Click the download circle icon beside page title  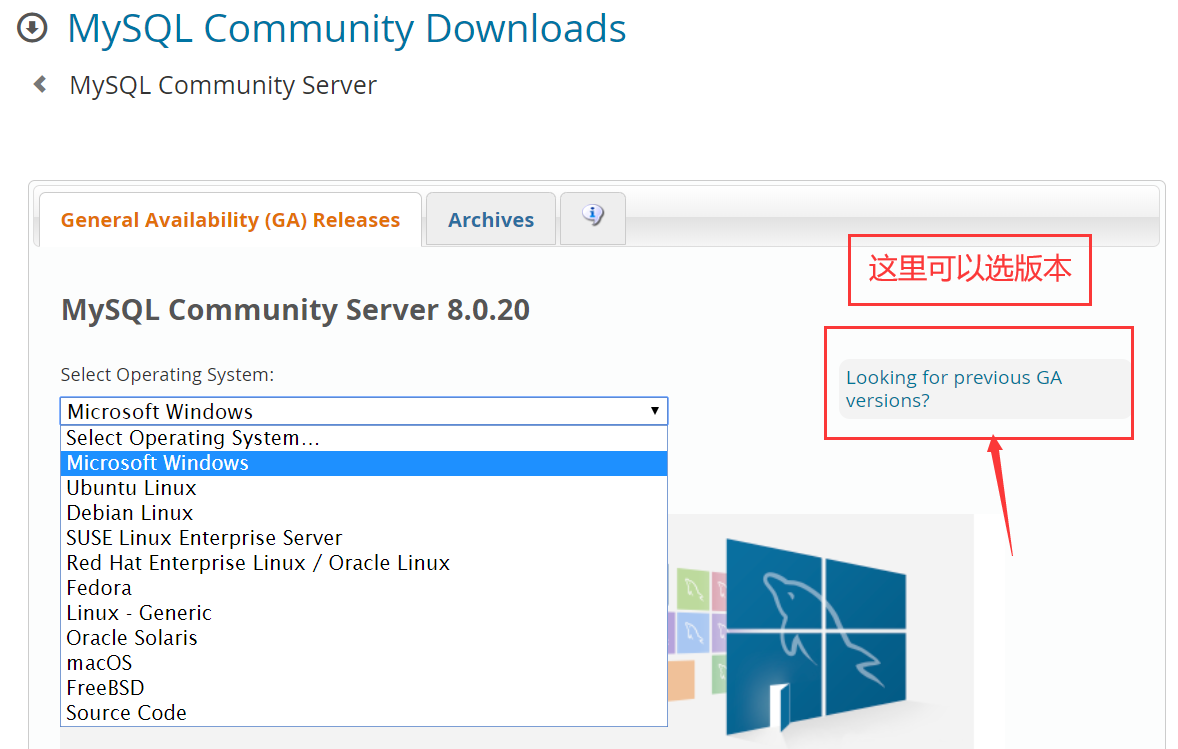[x=32, y=29]
